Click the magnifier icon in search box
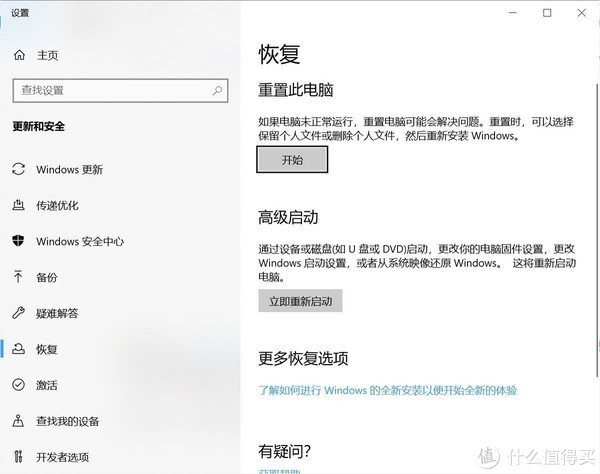This screenshot has height=474, width=600. coord(217,91)
